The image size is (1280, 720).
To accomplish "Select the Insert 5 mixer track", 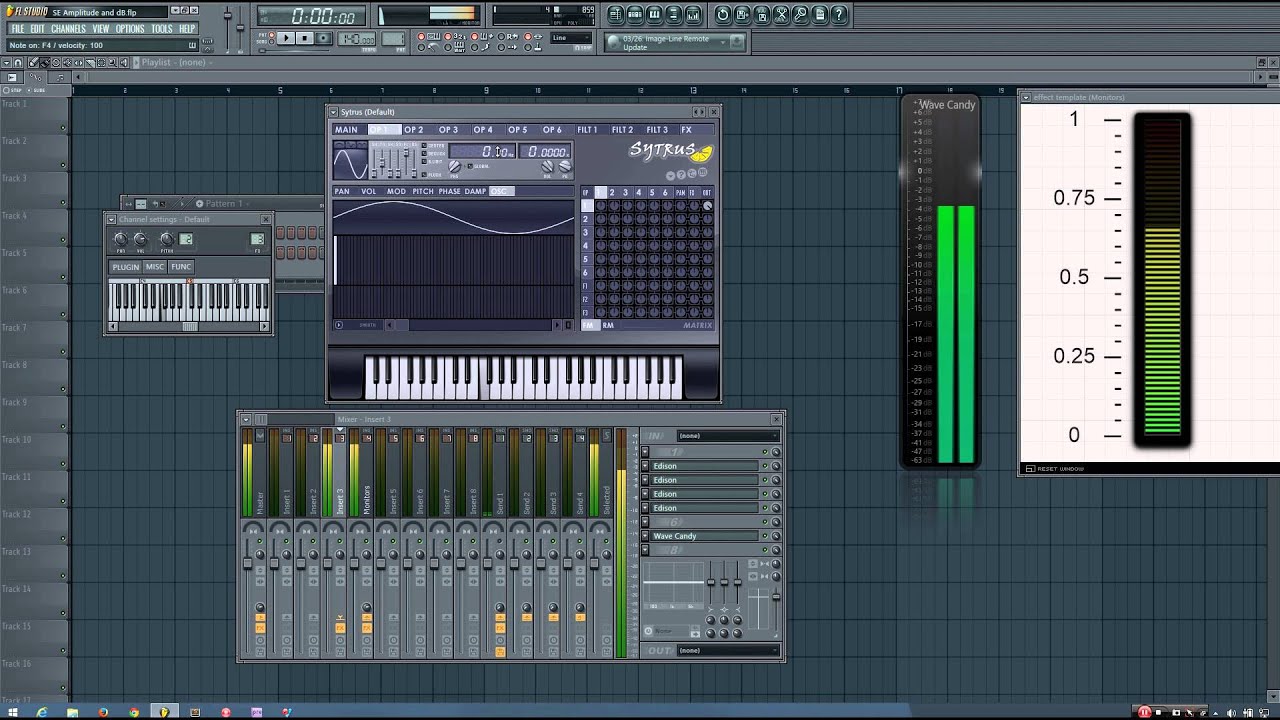I will click(x=387, y=472).
